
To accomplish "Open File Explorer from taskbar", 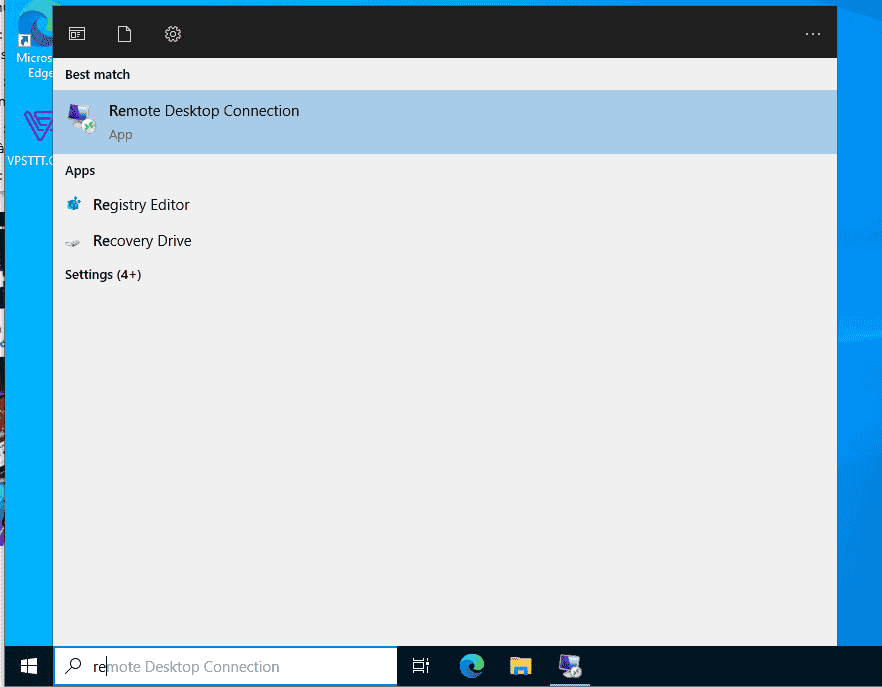I will [x=520, y=666].
